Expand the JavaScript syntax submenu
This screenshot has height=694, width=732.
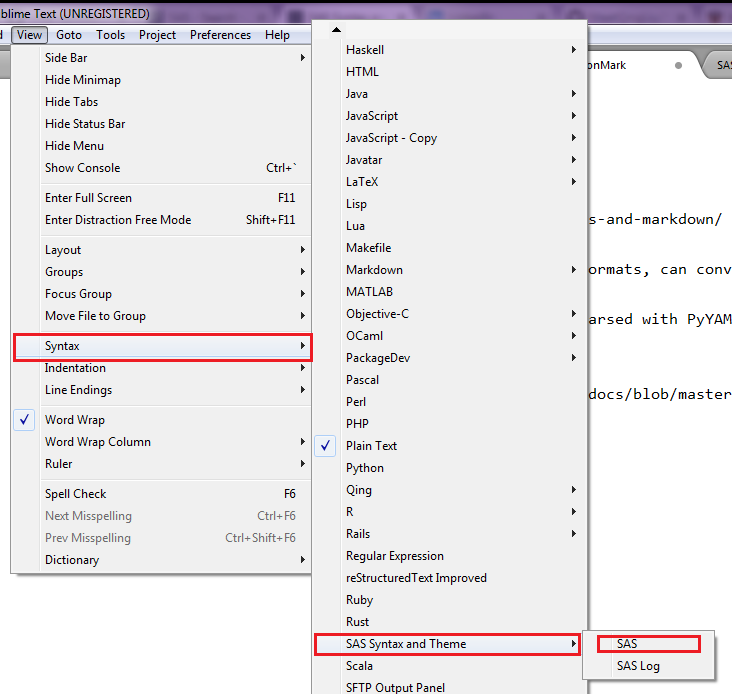click(x=449, y=116)
